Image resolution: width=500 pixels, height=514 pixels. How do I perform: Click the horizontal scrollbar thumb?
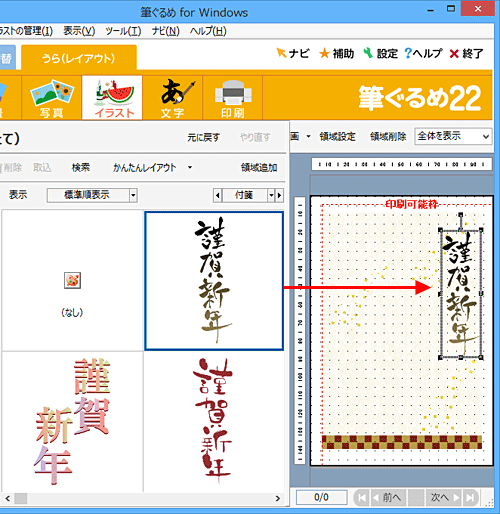click(21, 499)
